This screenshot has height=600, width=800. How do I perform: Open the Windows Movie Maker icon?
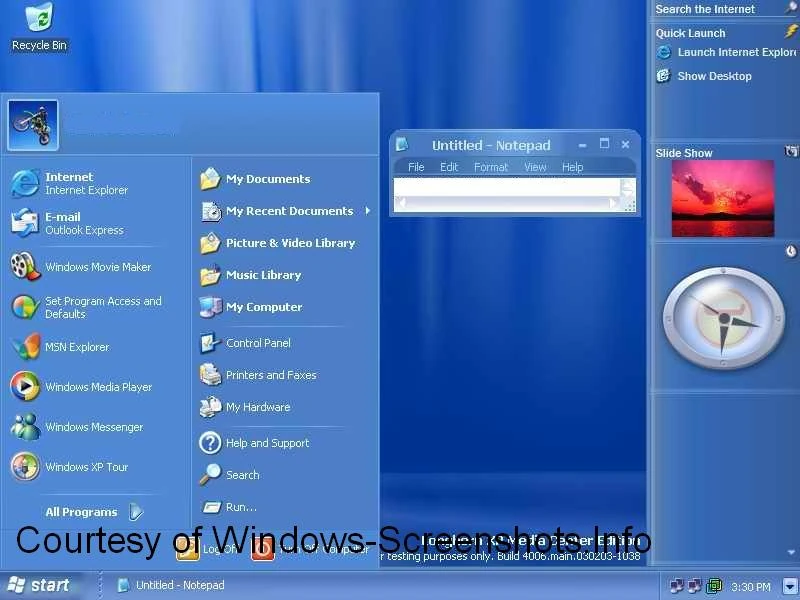[x=24, y=266]
